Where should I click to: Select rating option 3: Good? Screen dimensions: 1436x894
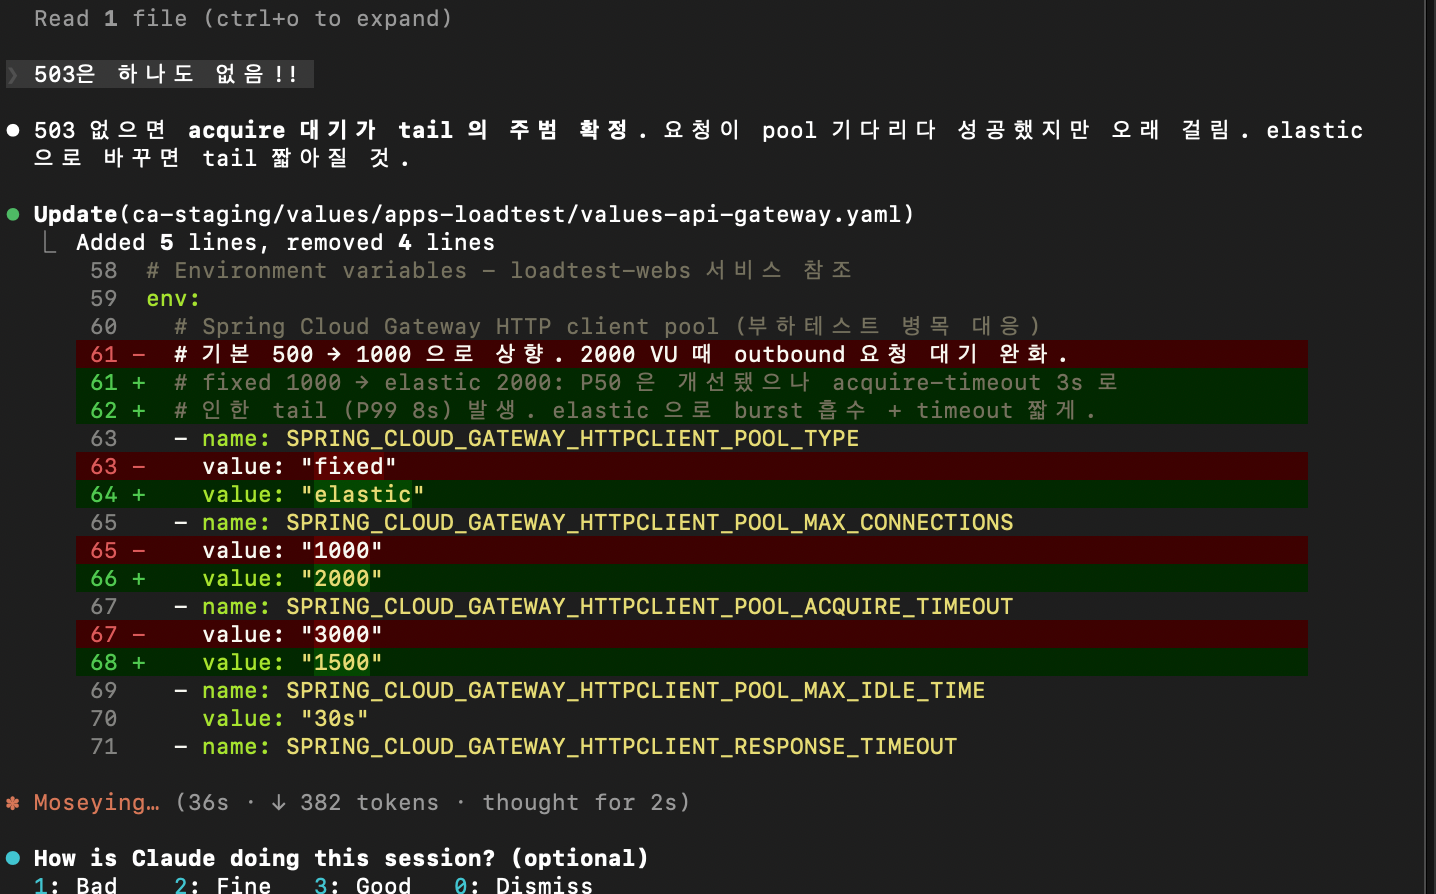362,885
